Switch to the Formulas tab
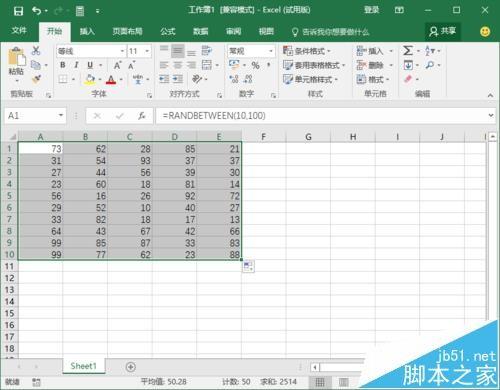The width and height of the screenshot is (500, 390). click(x=168, y=31)
